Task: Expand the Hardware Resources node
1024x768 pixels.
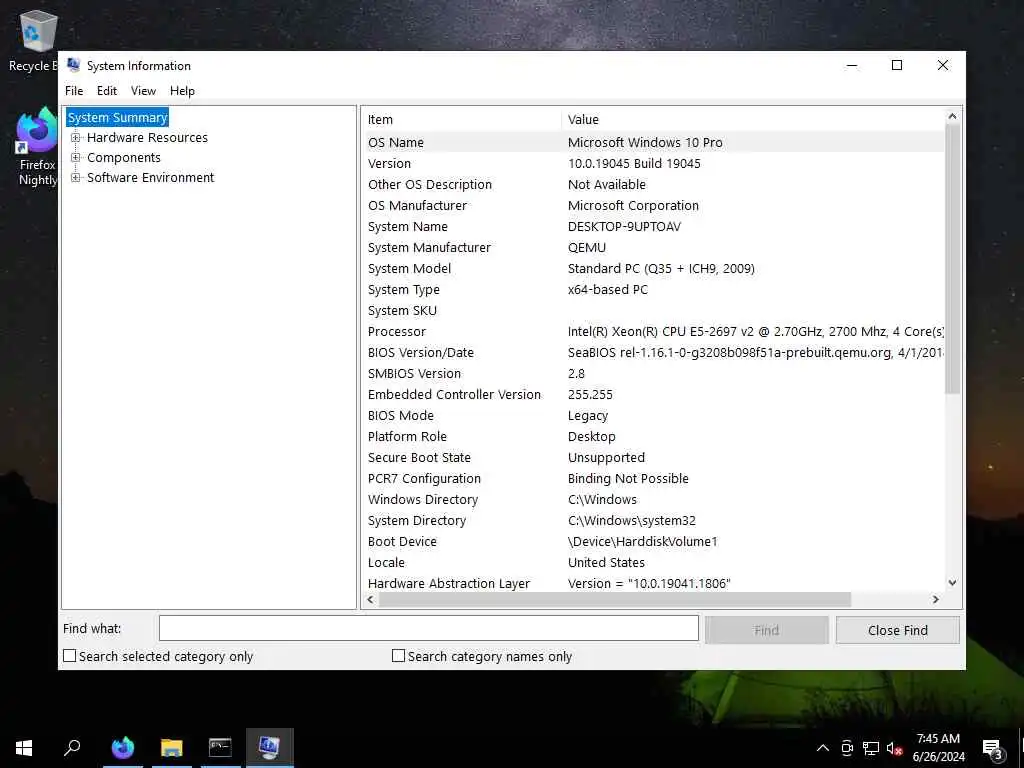Action: click(76, 138)
